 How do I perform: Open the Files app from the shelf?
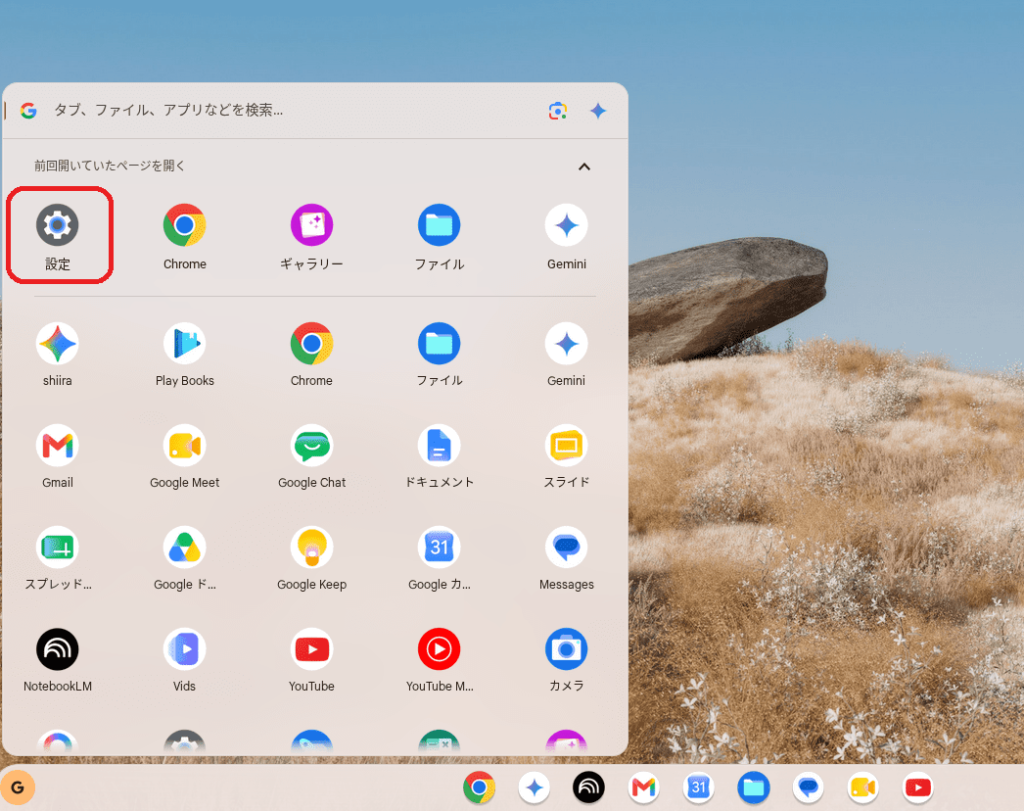[754, 787]
